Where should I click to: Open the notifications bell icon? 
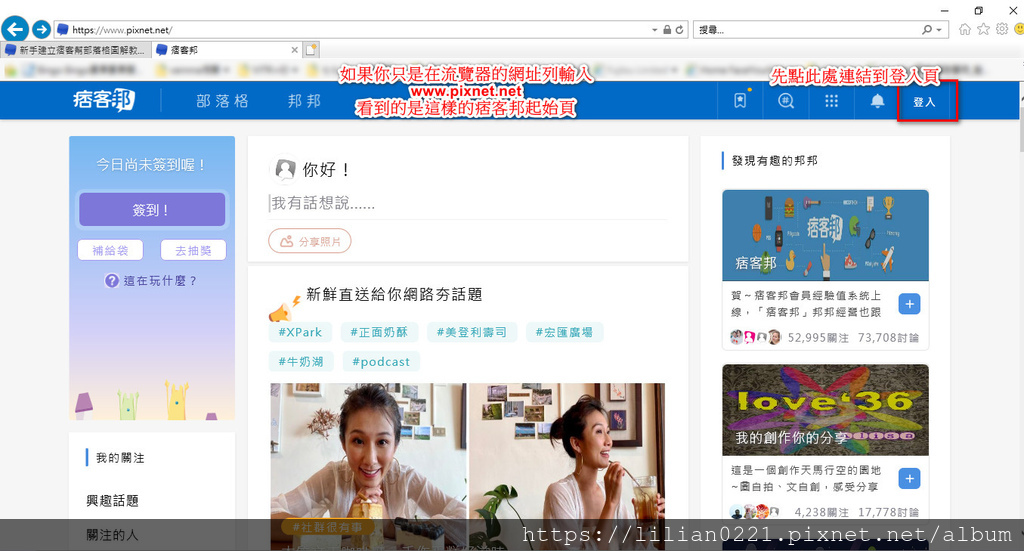877,101
